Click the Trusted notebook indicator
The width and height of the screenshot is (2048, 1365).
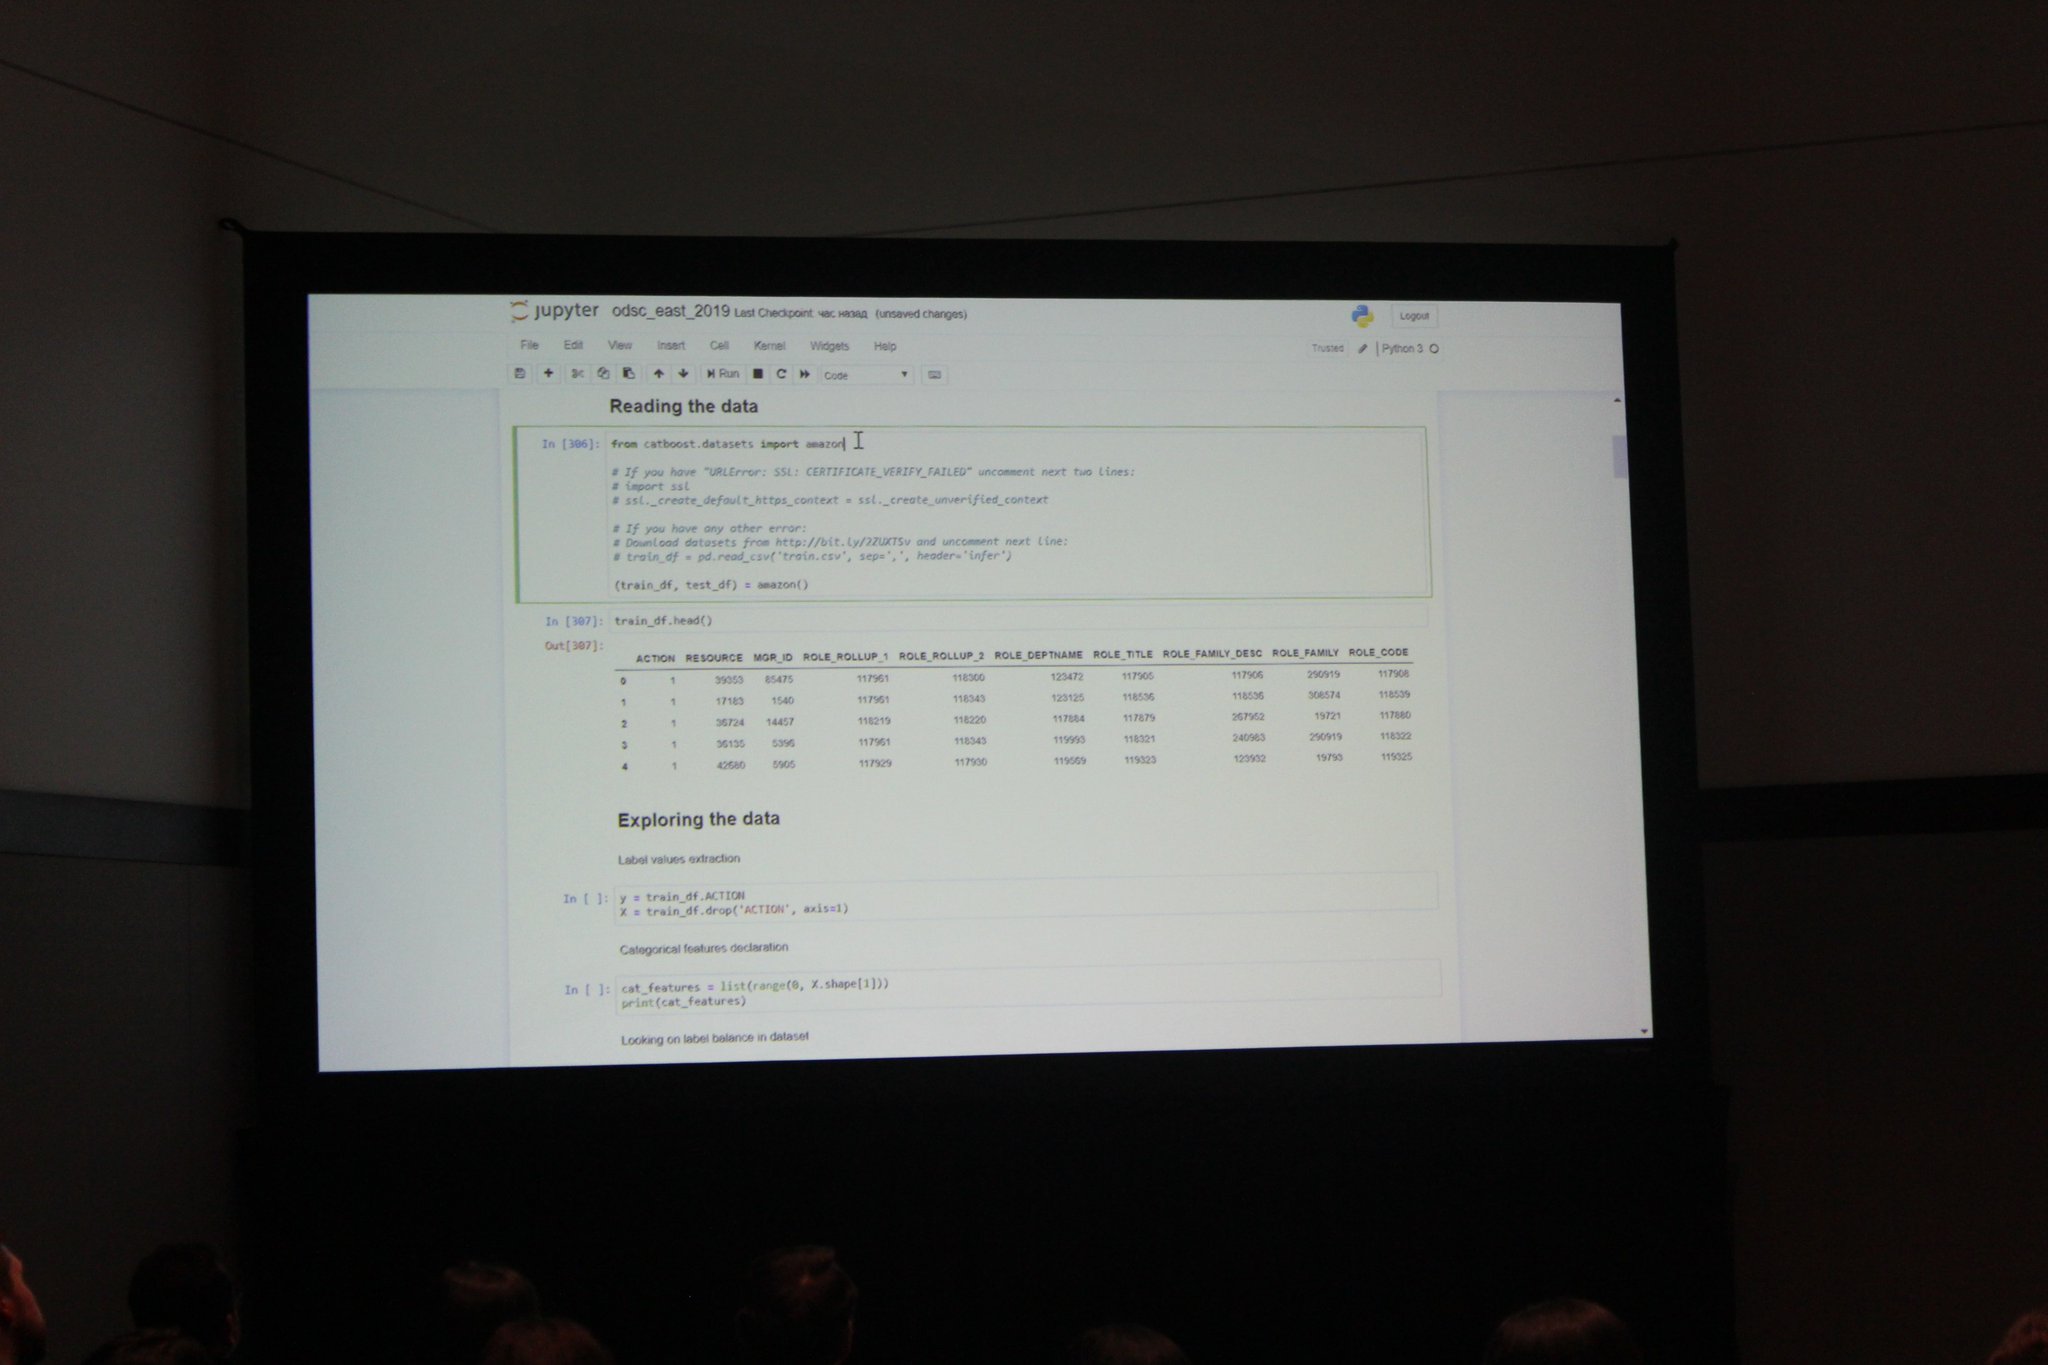[x=1327, y=348]
